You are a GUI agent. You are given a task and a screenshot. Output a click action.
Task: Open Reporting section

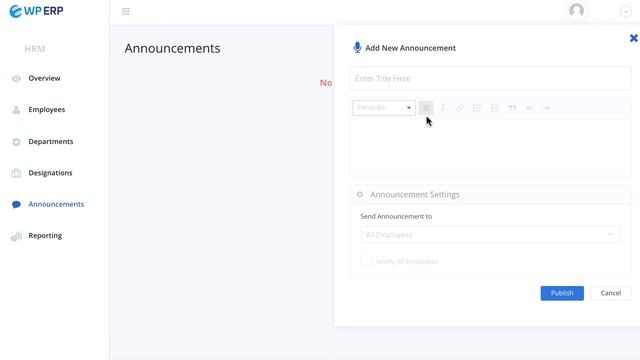pyautogui.click(x=45, y=236)
